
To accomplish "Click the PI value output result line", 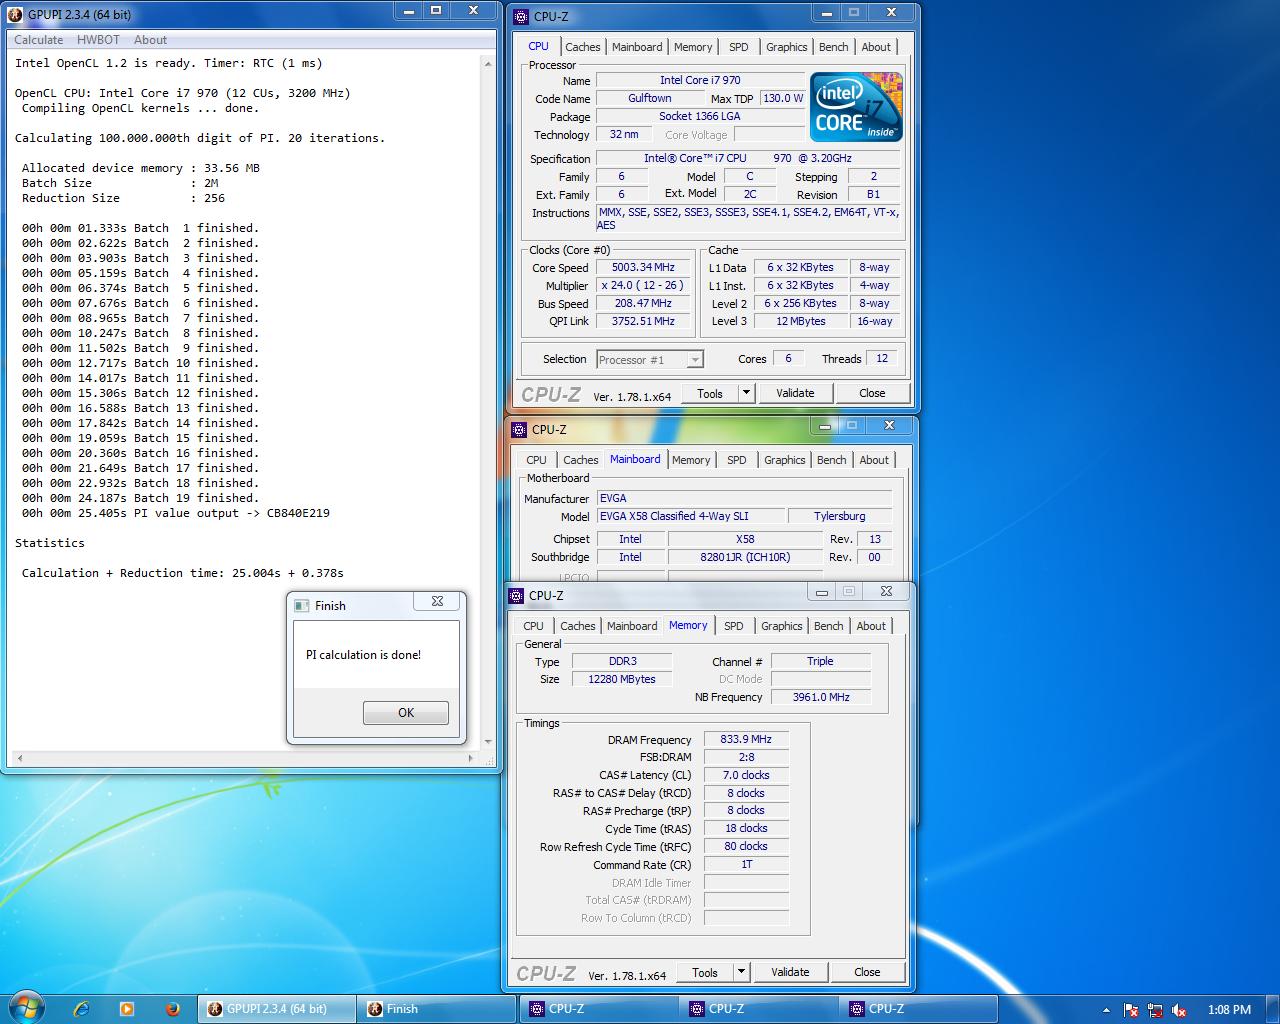I will pyautogui.click(x=176, y=513).
